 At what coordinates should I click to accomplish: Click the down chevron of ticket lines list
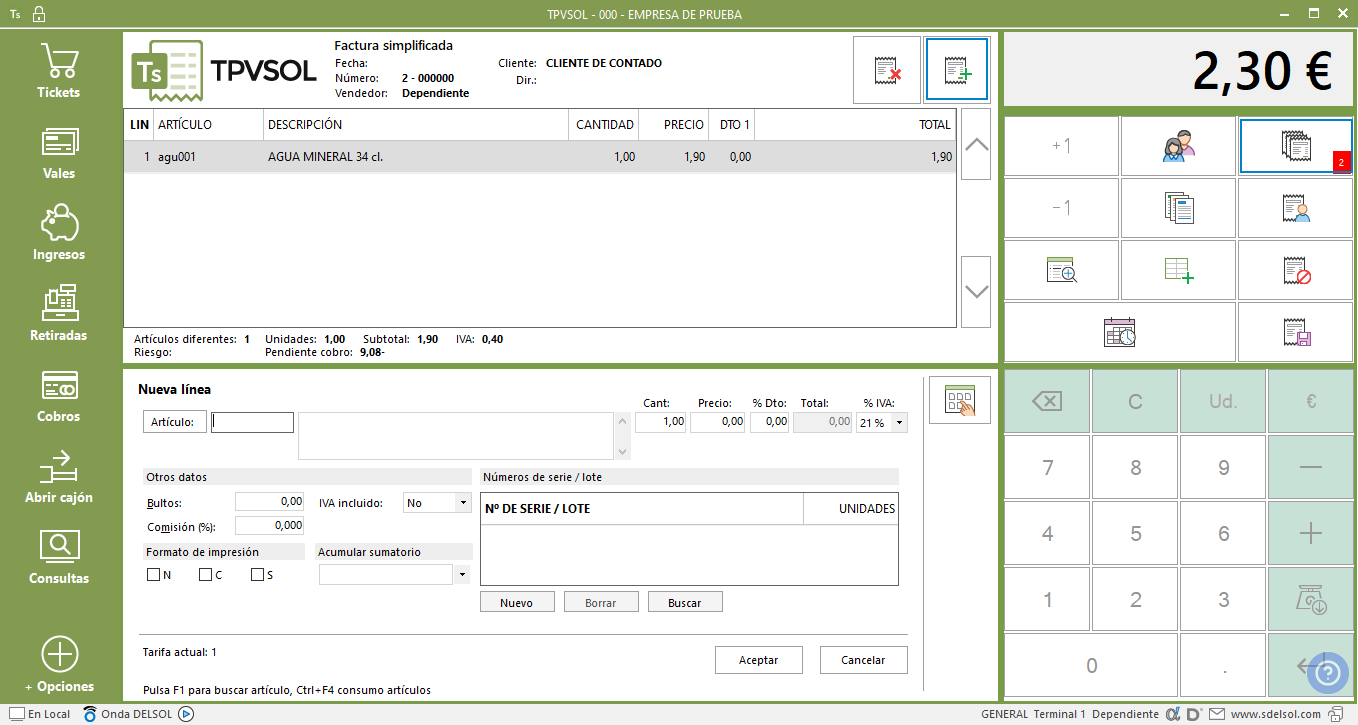click(x=976, y=291)
